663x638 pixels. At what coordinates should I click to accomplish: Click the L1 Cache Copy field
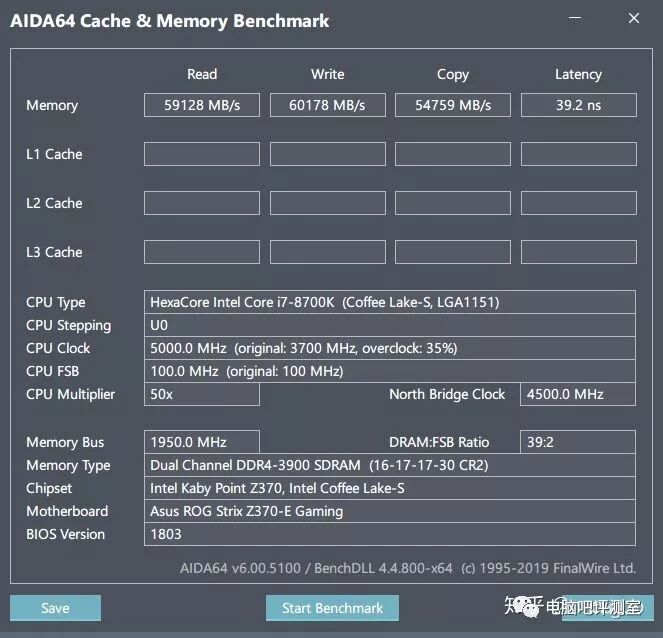(x=453, y=154)
